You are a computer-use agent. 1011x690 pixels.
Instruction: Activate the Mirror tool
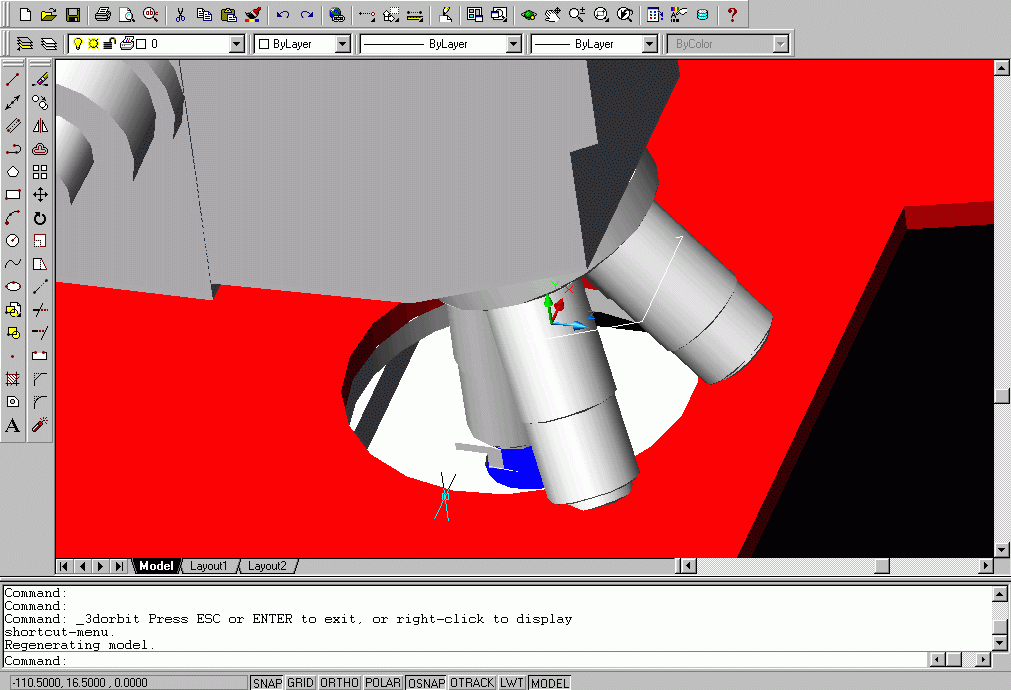point(40,125)
